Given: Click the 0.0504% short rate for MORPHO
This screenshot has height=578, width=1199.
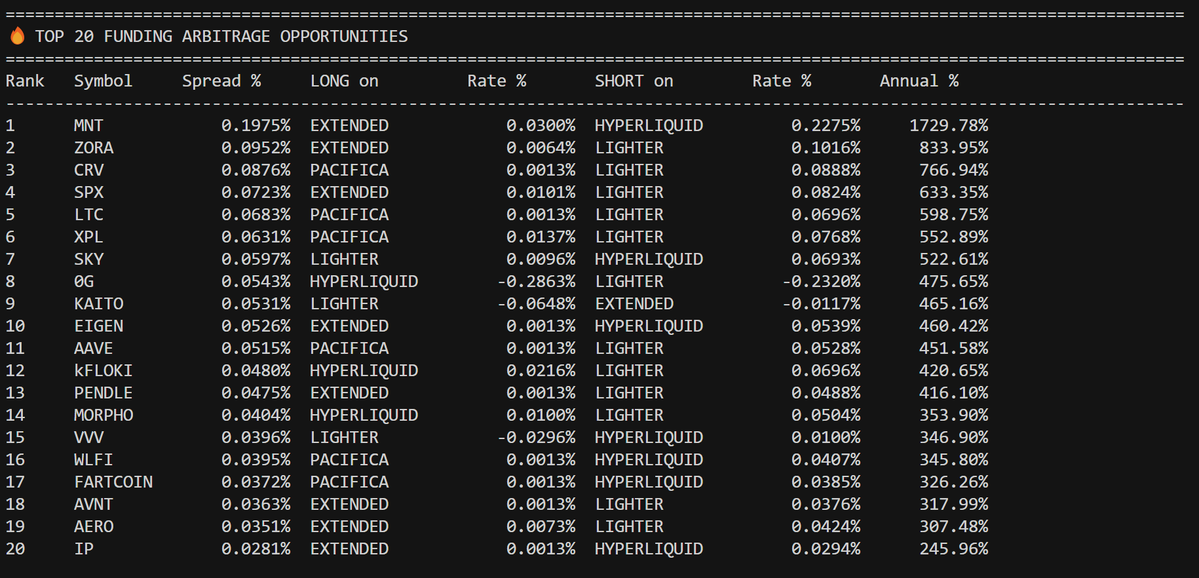Looking at the screenshot, I should click(826, 415).
